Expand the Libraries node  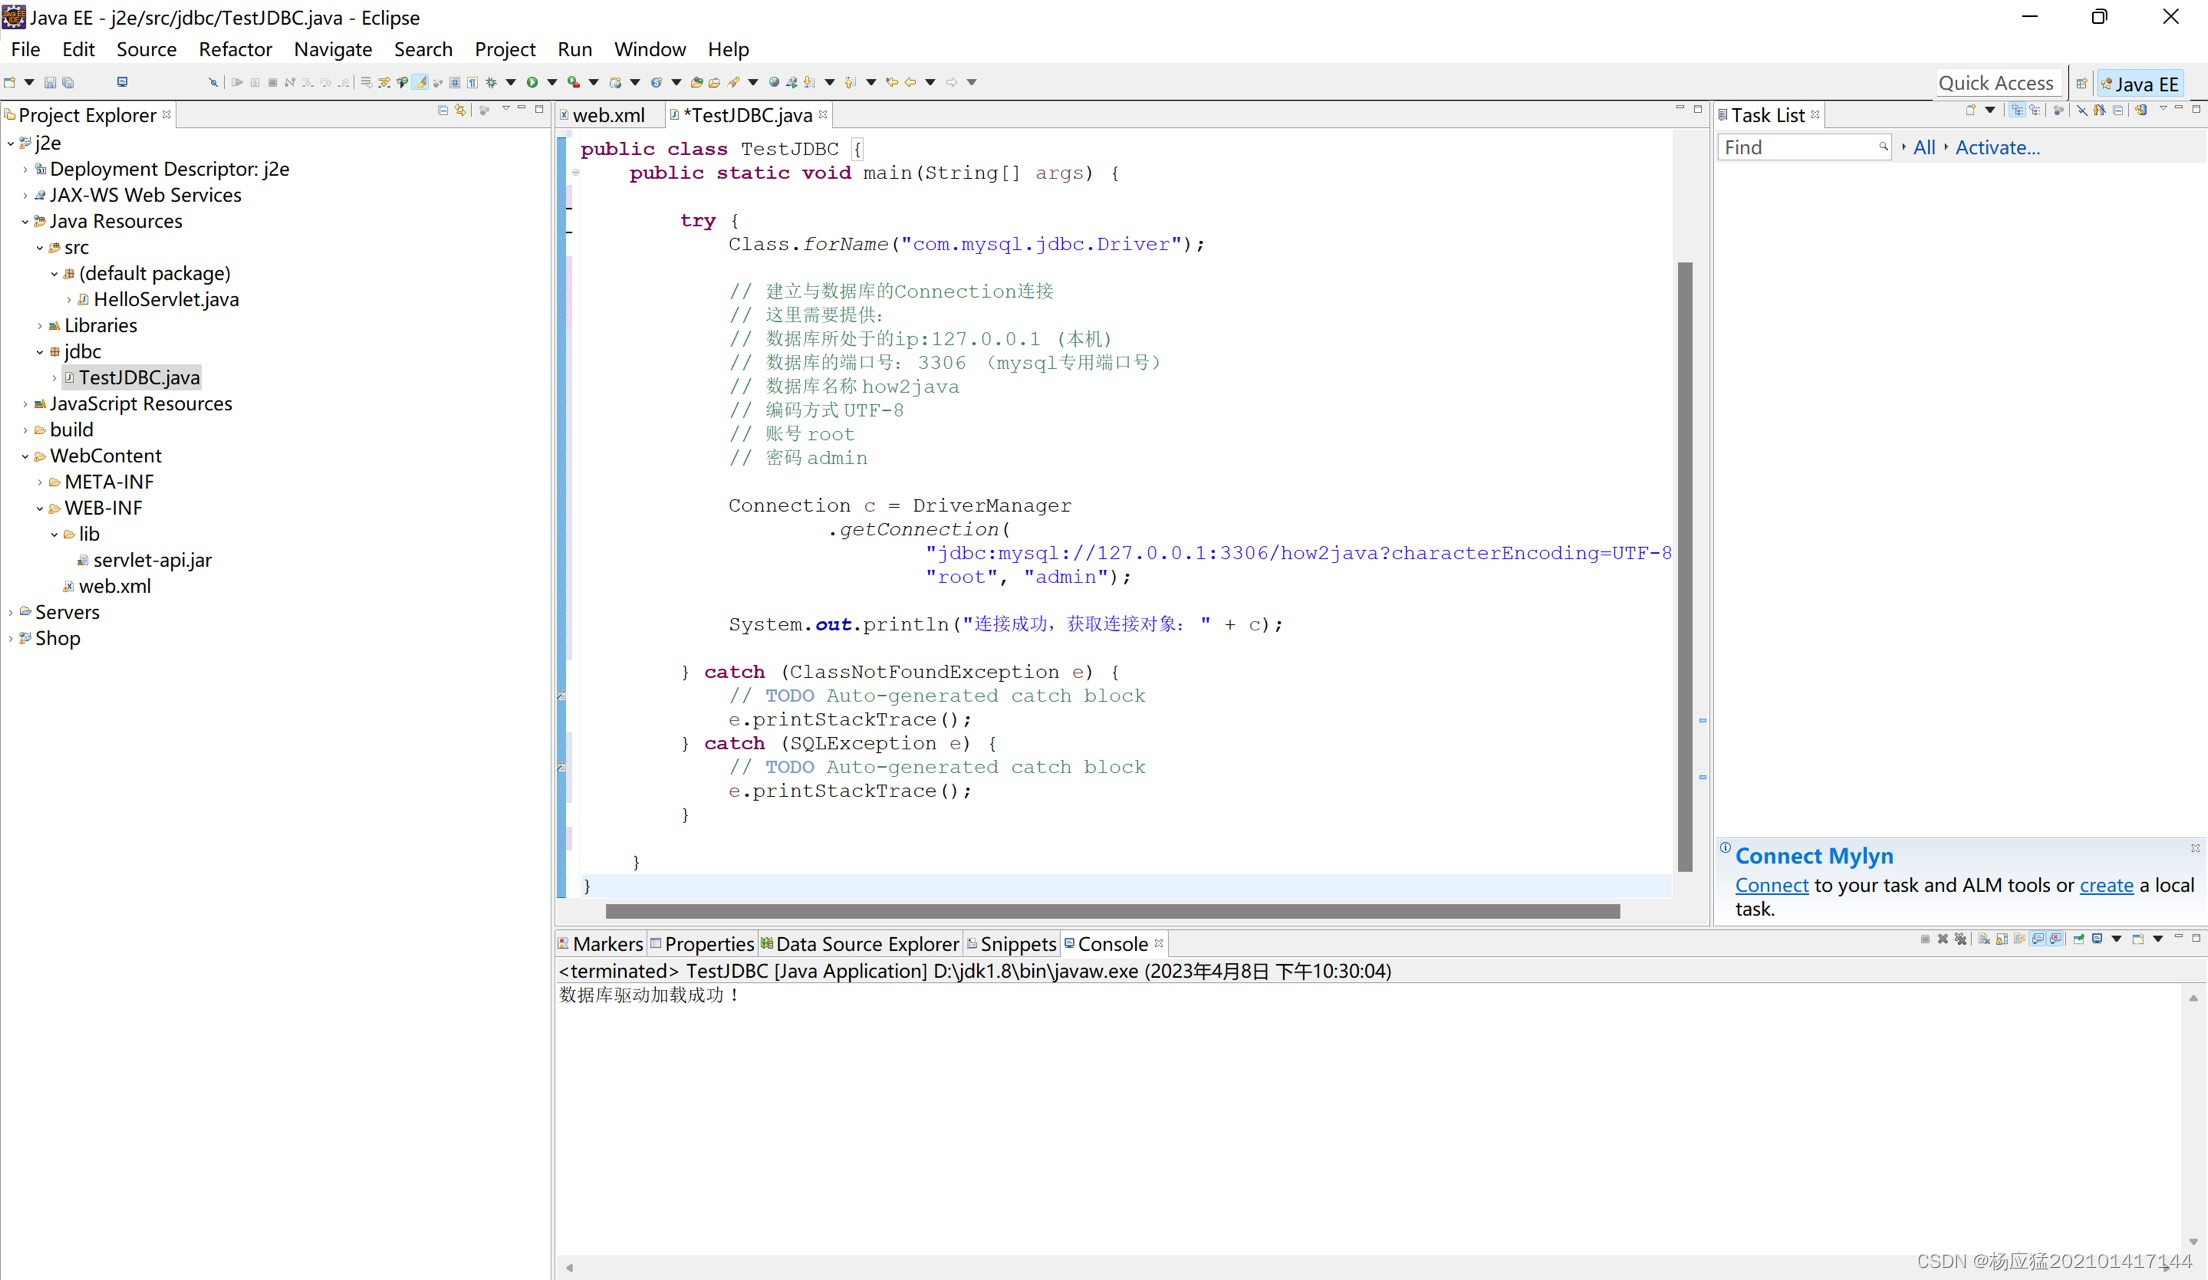[40, 325]
